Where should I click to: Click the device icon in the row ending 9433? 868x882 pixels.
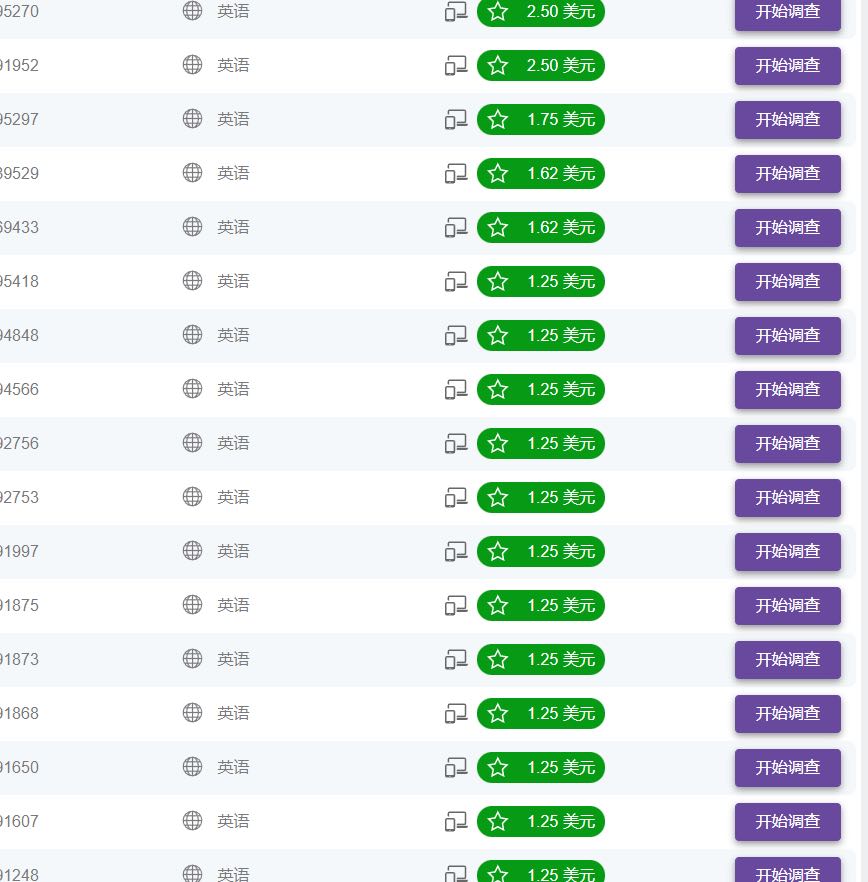(x=456, y=227)
